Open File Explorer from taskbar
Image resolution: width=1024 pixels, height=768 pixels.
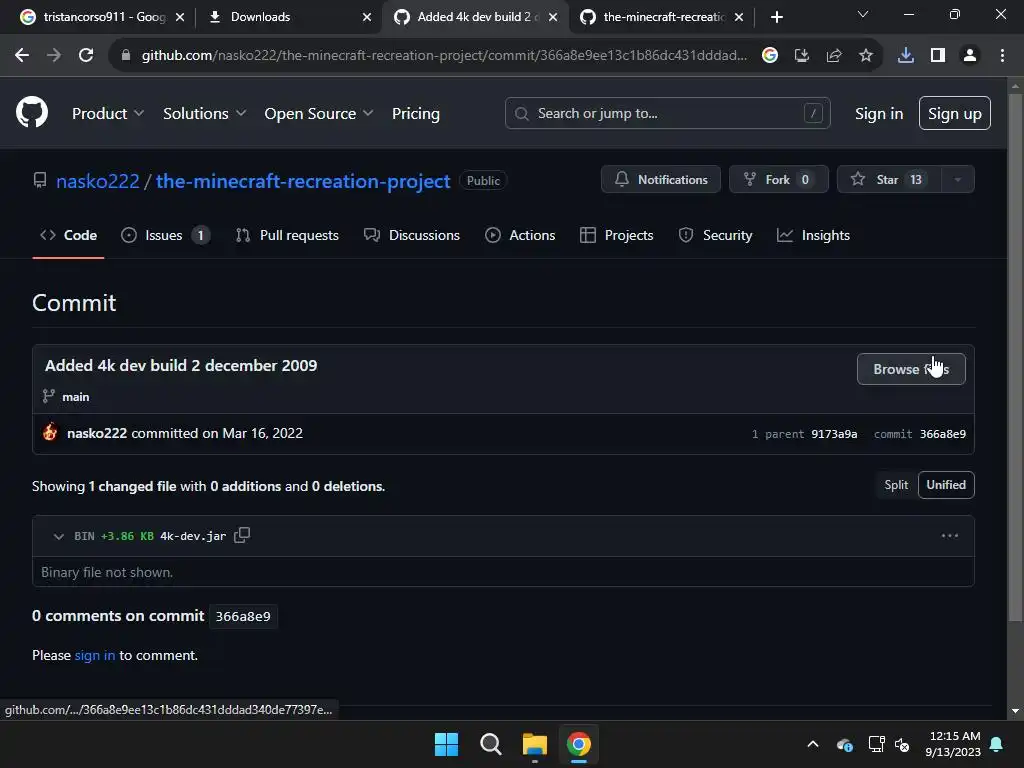[x=534, y=744]
